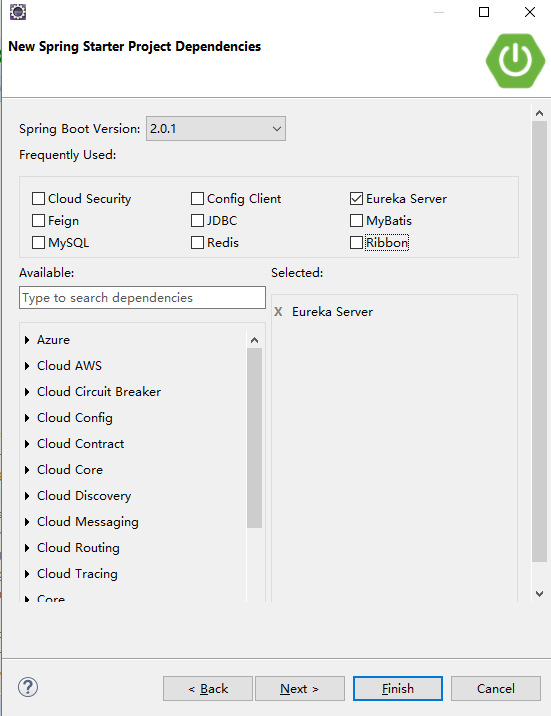Click the help question mark icon
Image resolution: width=551 pixels, height=716 pixels.
point(28,687)
